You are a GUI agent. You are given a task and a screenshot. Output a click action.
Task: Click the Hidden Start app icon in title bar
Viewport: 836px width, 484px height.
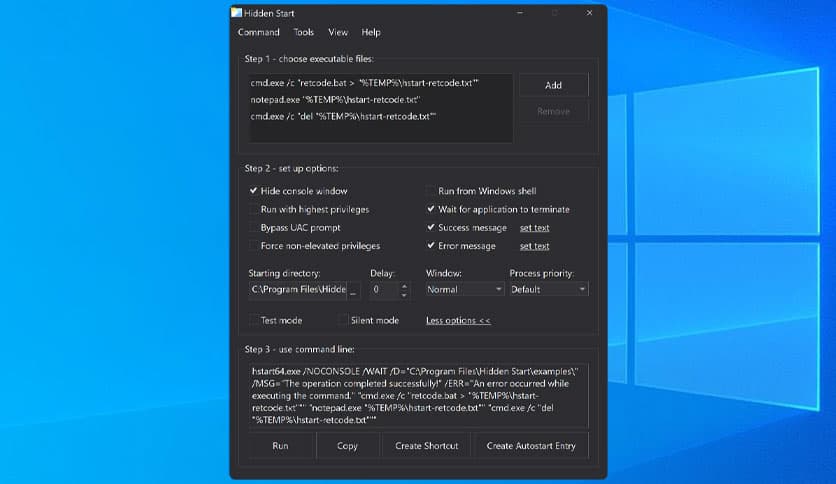point(236,13)
